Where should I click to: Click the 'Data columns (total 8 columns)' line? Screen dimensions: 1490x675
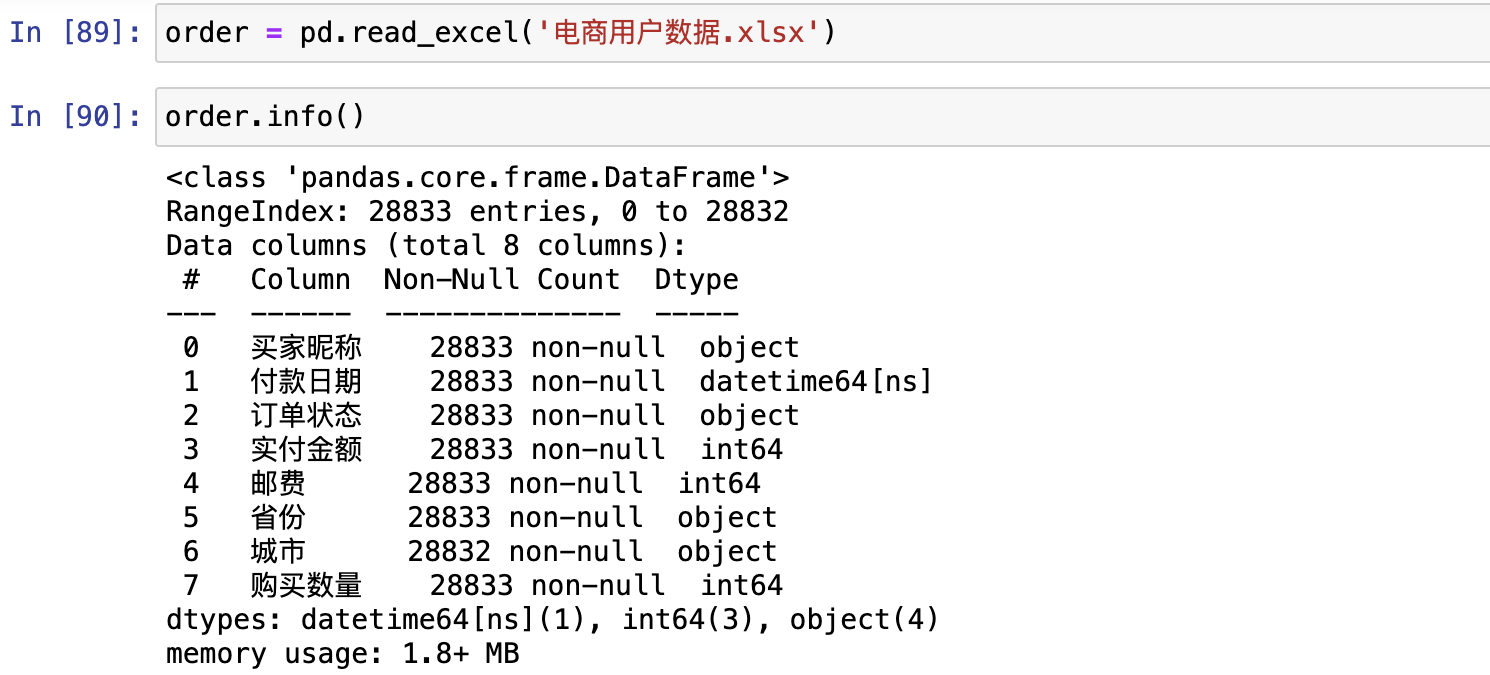pos(427,246)
